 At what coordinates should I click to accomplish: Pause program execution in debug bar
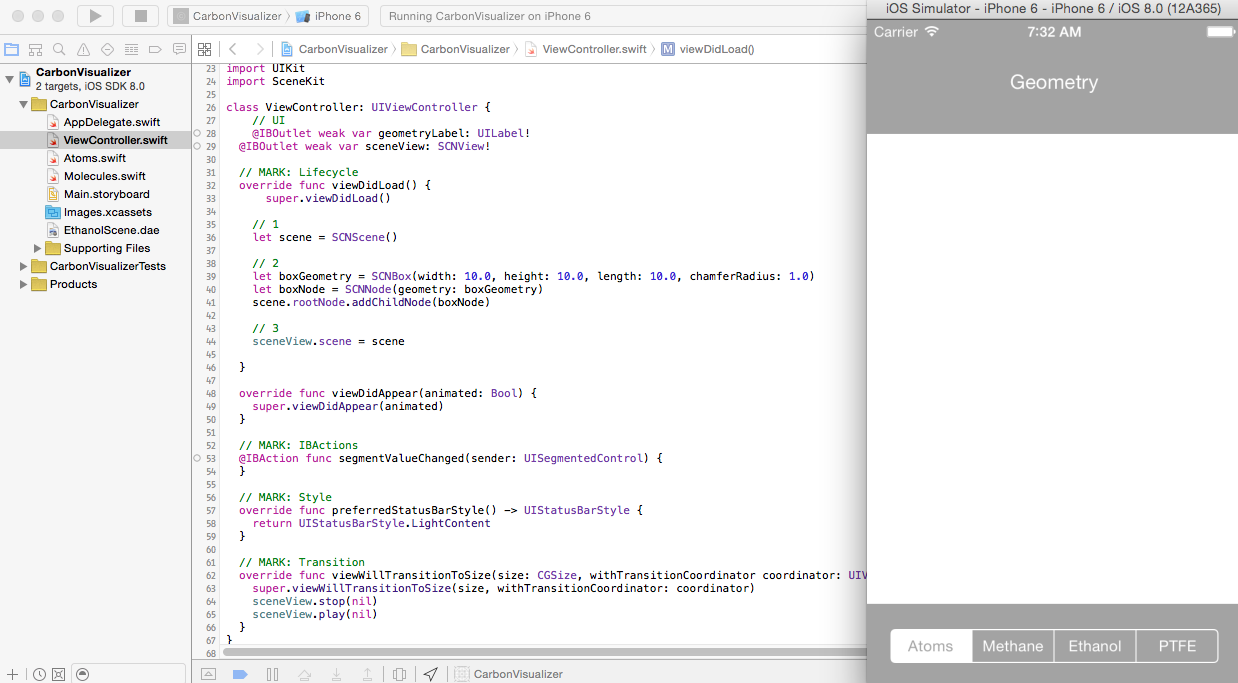272,674
